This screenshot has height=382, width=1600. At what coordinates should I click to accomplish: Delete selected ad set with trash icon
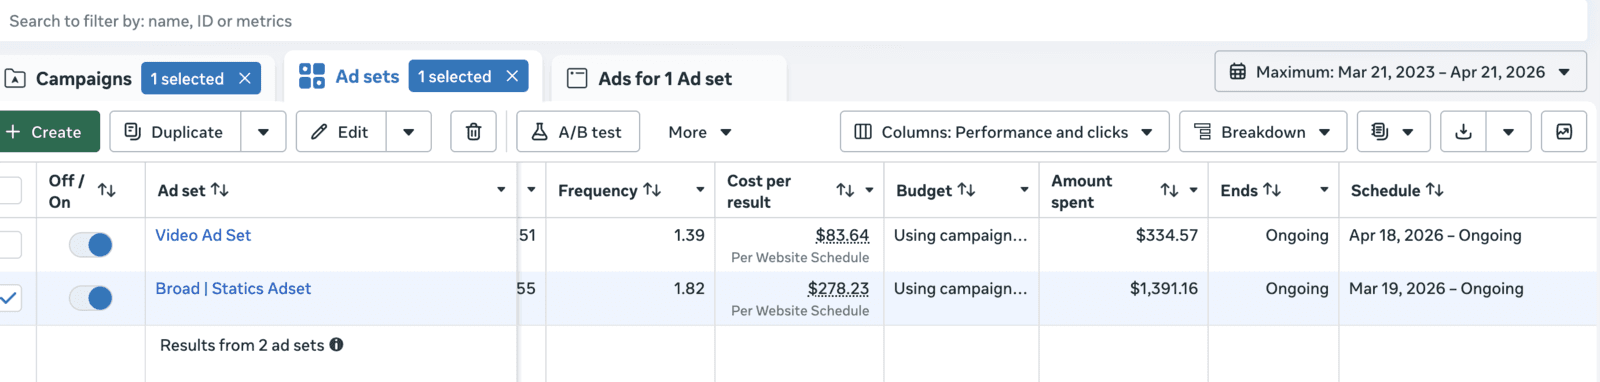click(x=474, y=132)
